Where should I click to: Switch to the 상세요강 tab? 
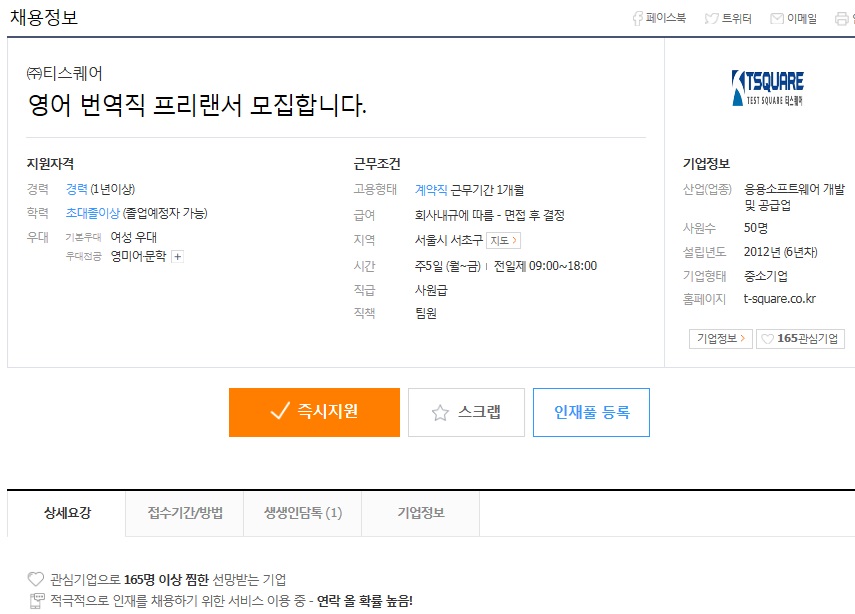pyautogui.click(x=67, y=513)
